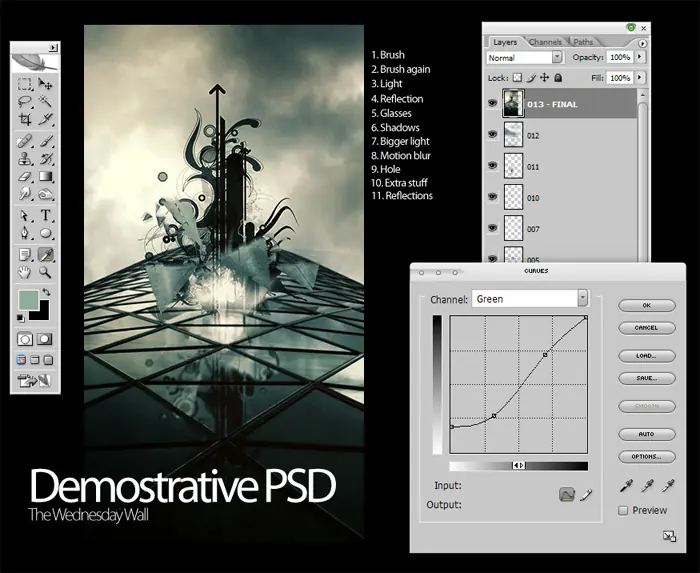Select the Zoom magnifier tool
Viewport: 700px width, 573px height.
point(46,272)
